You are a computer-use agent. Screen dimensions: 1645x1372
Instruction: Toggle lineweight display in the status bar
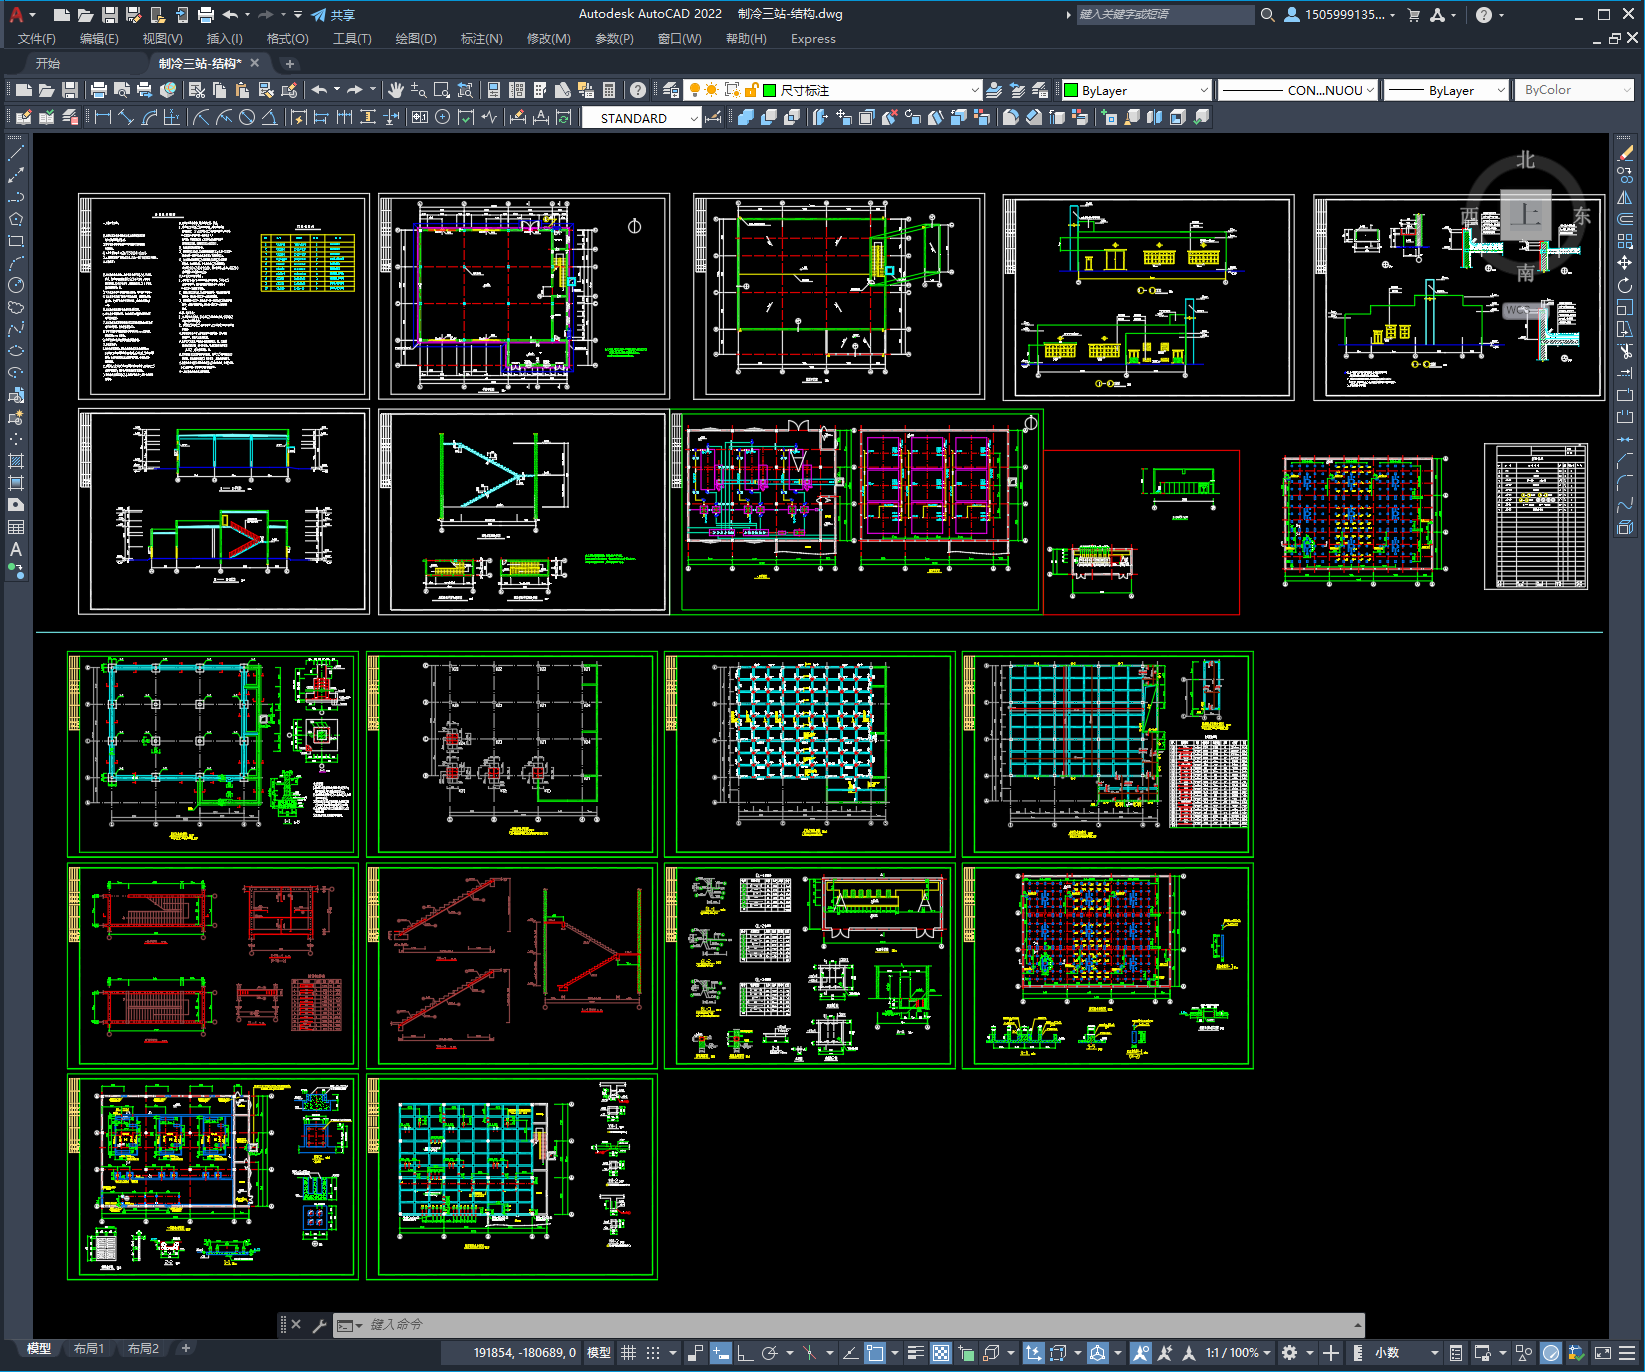[x=915, y=1353]
